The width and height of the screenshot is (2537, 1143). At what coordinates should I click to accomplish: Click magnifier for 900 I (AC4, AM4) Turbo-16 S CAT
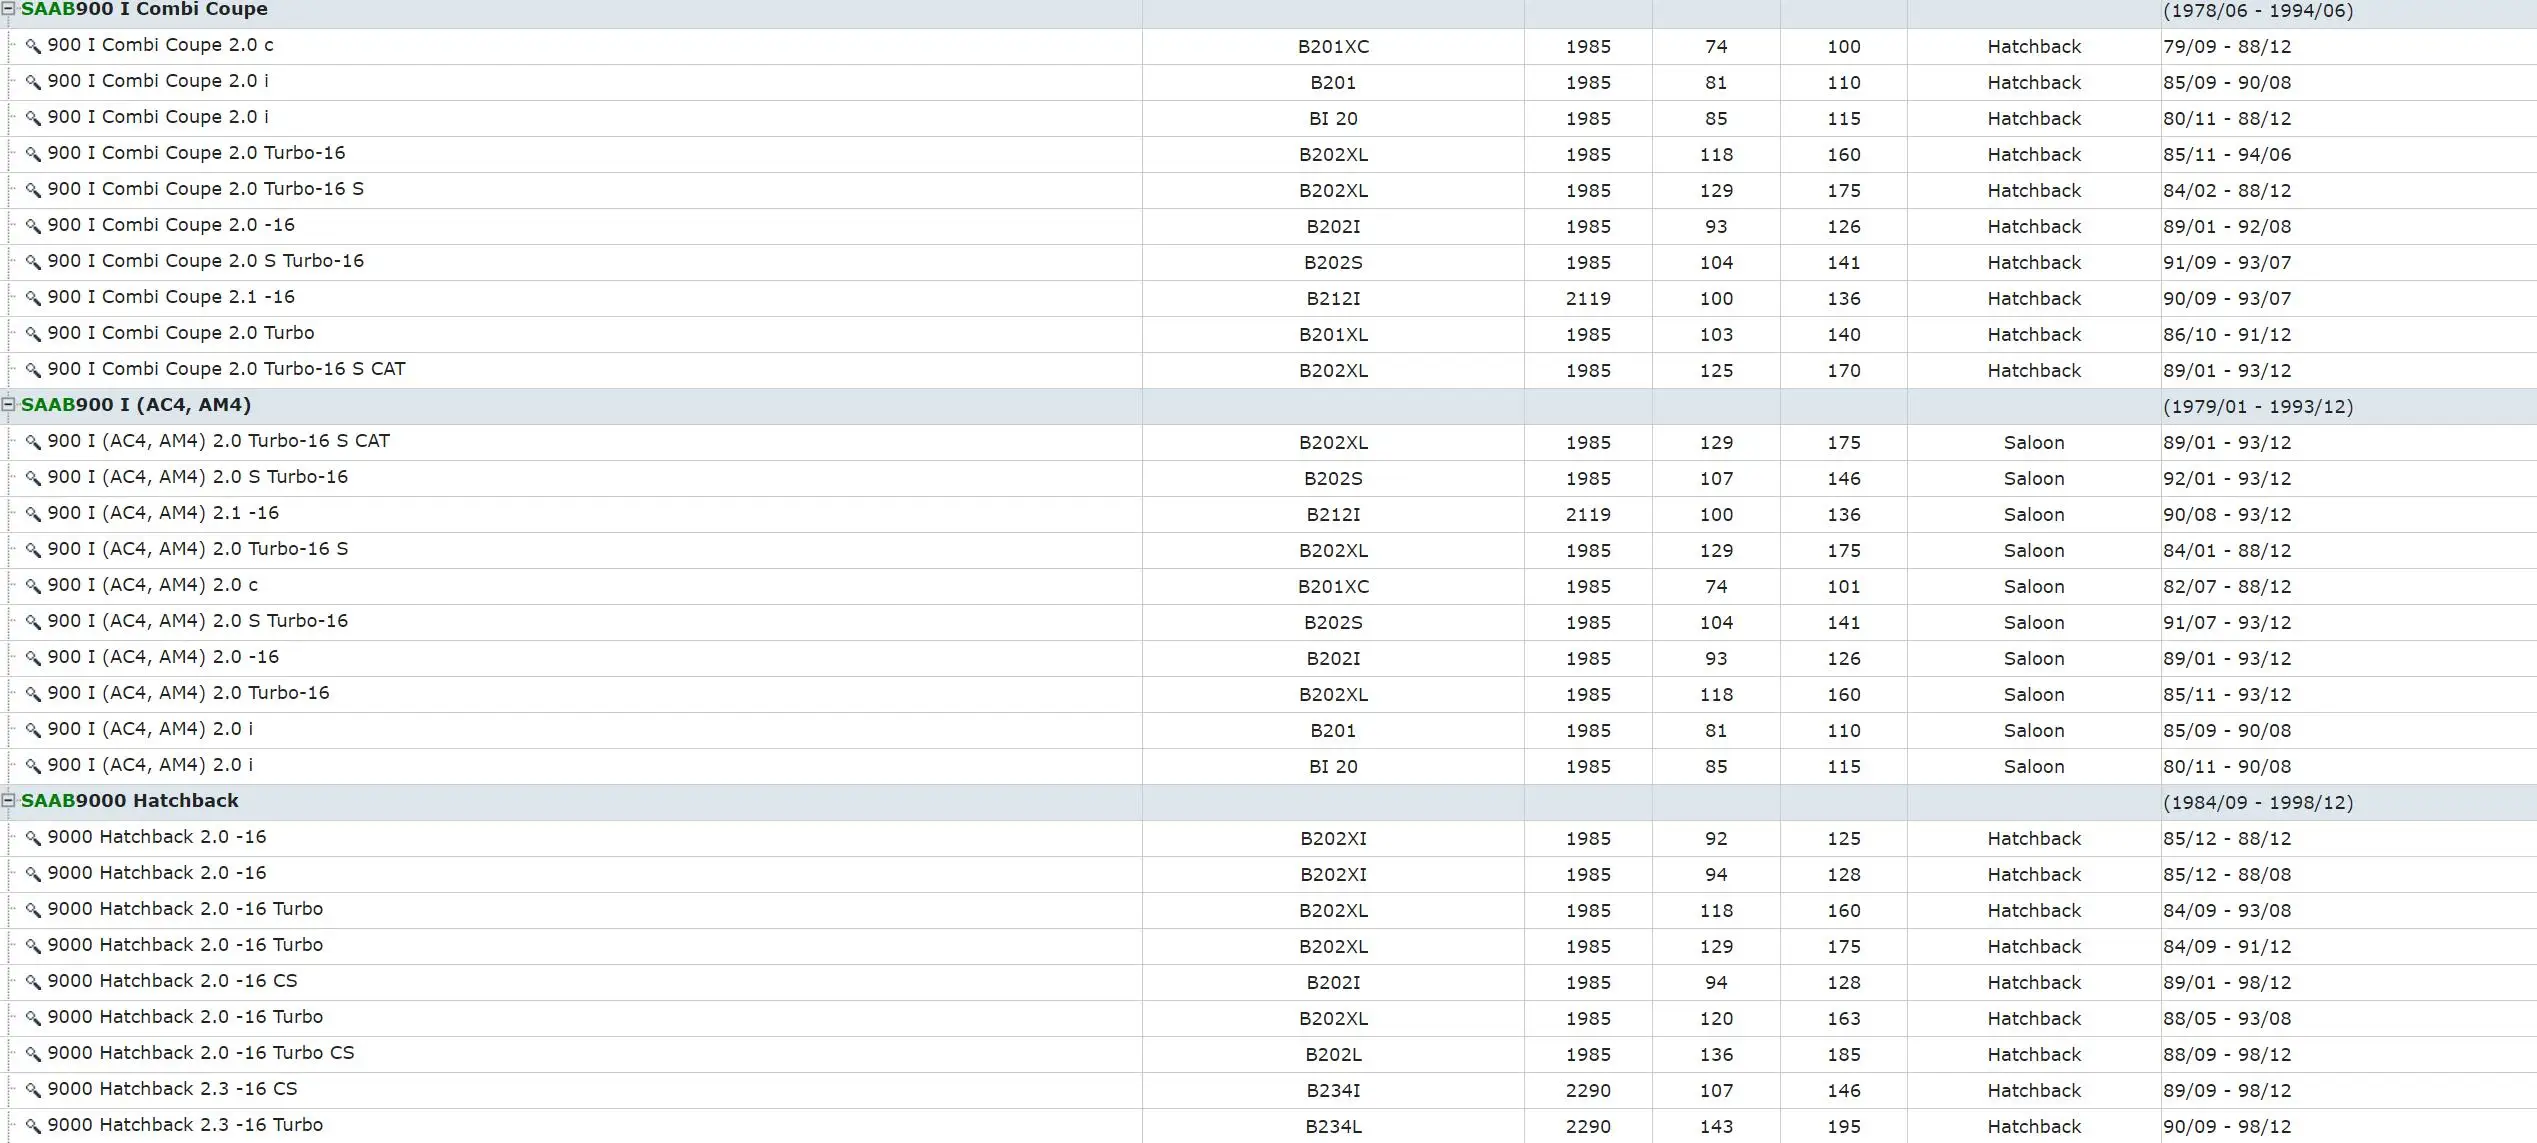click(x=33, y=443)
